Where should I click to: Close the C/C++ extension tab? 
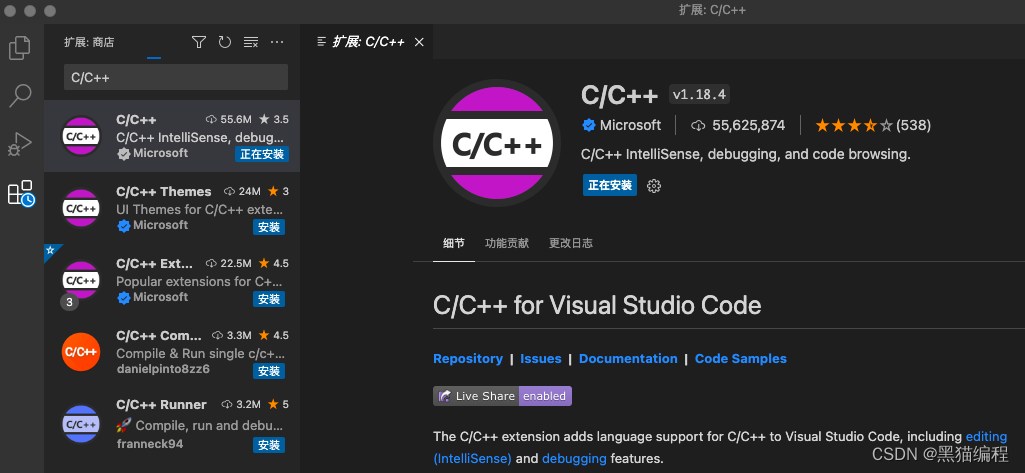[420, 42]
